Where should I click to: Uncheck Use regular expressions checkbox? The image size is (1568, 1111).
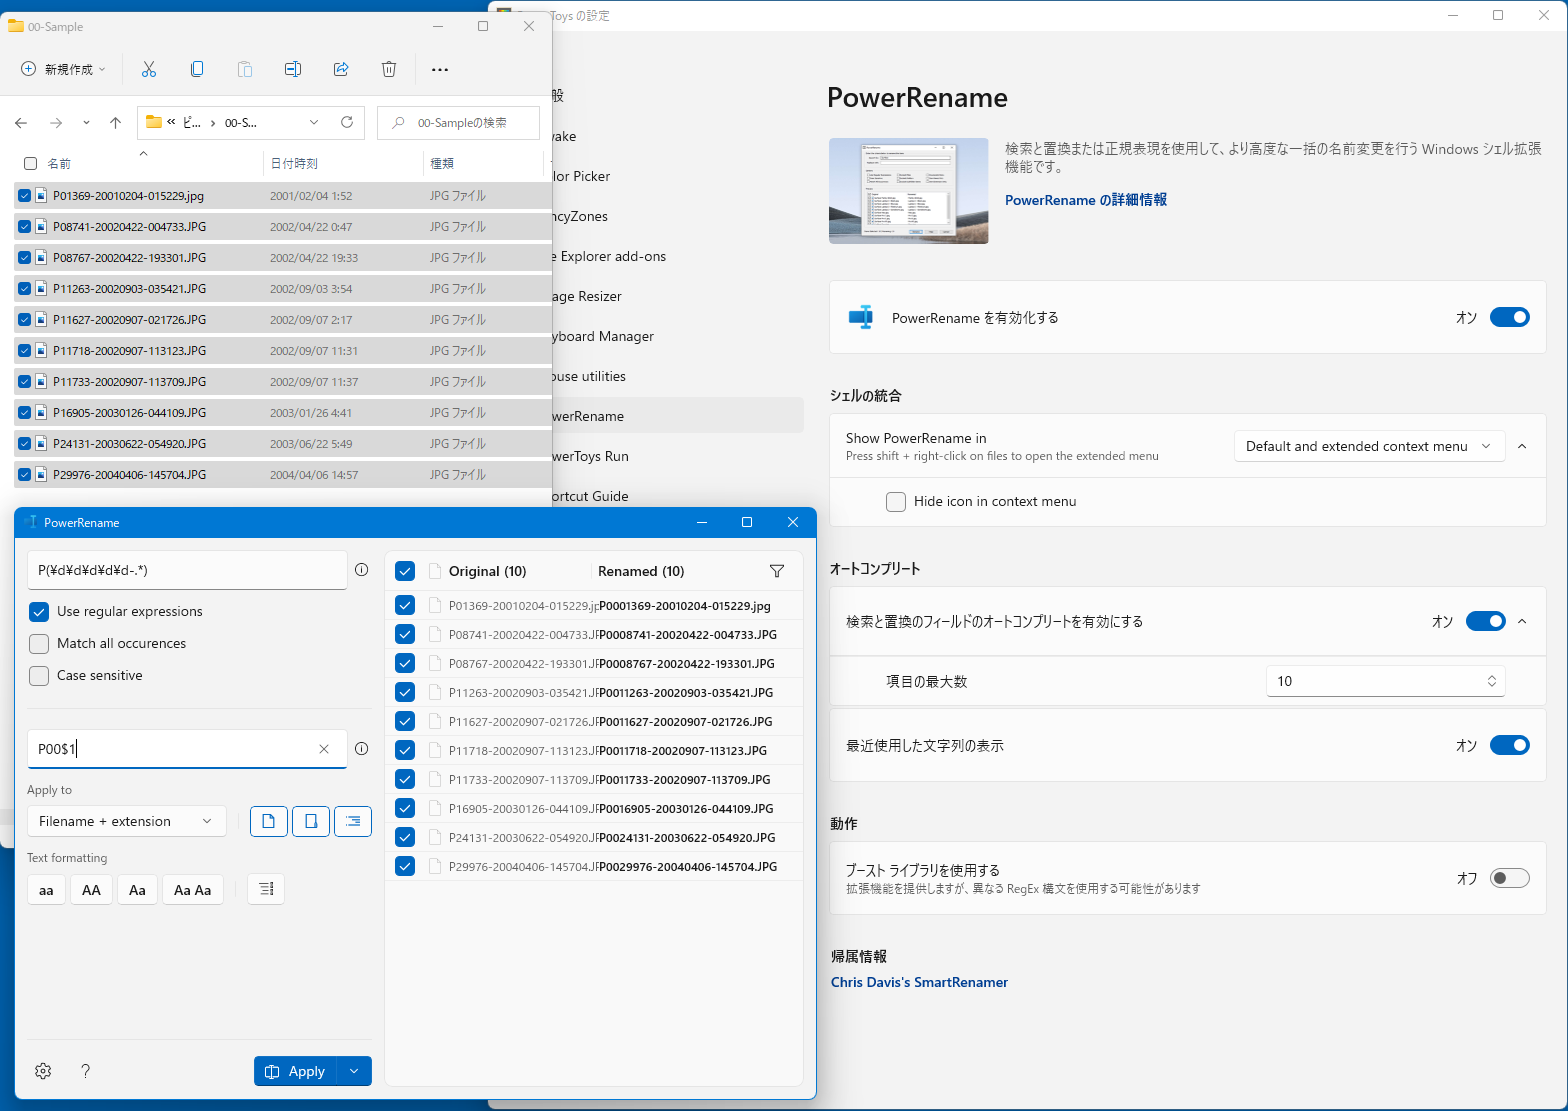[x=39, y=612]
